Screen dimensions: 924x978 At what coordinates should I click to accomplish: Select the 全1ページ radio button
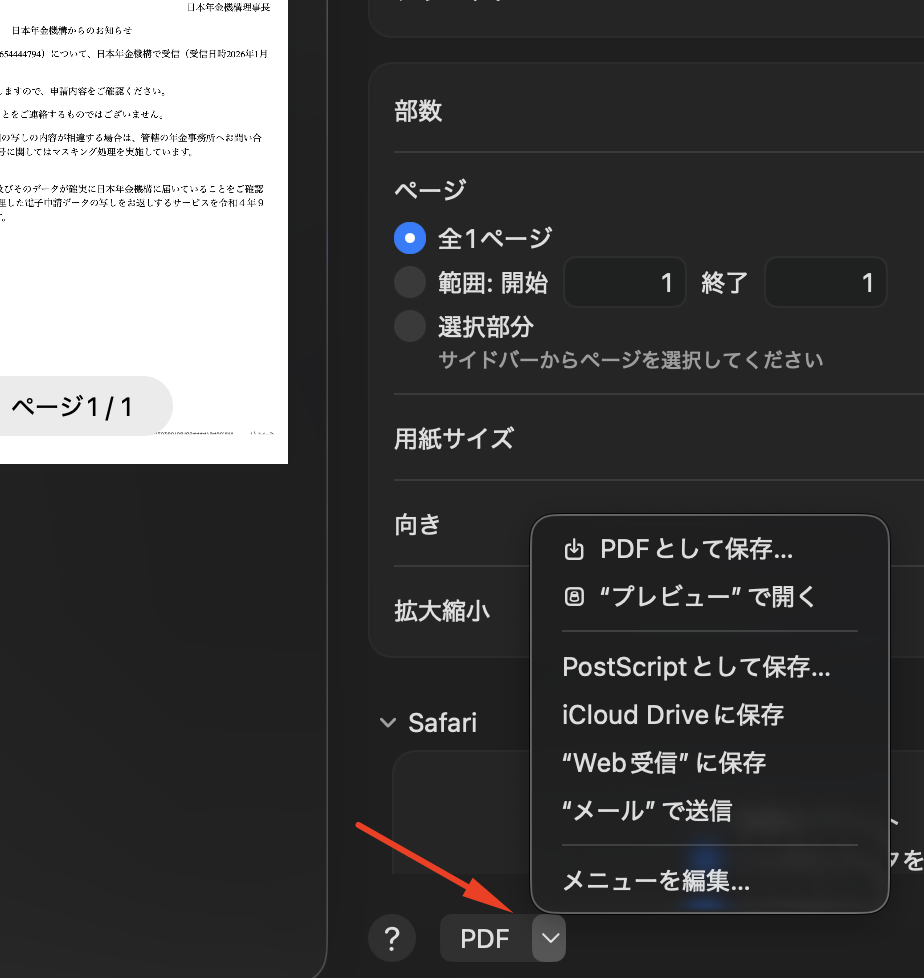click(x=410, y=238)
